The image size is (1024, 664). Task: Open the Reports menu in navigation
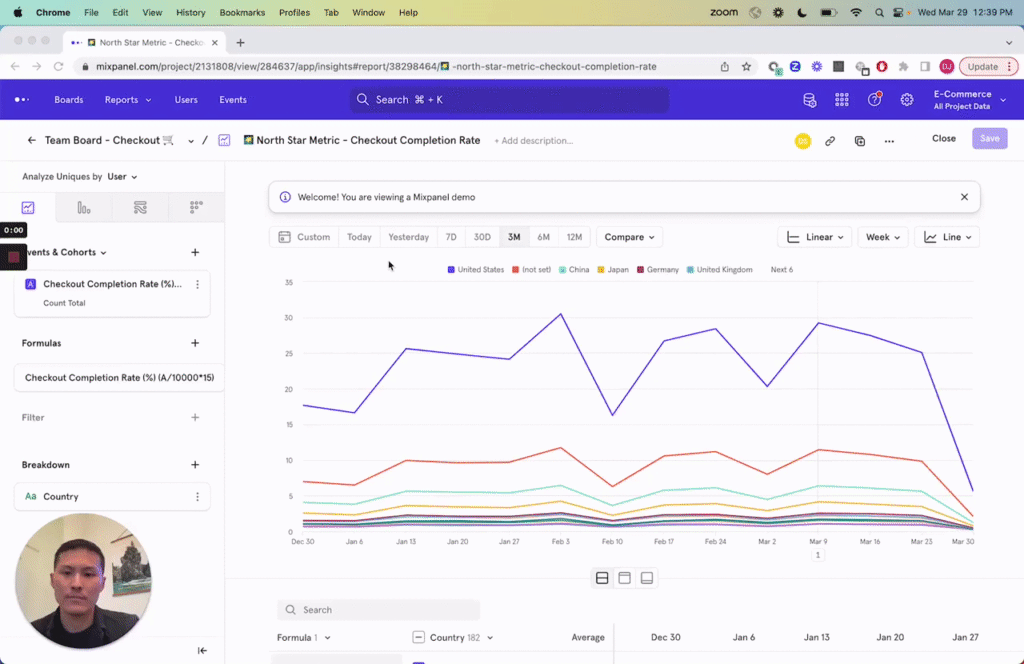click(127, 100)
